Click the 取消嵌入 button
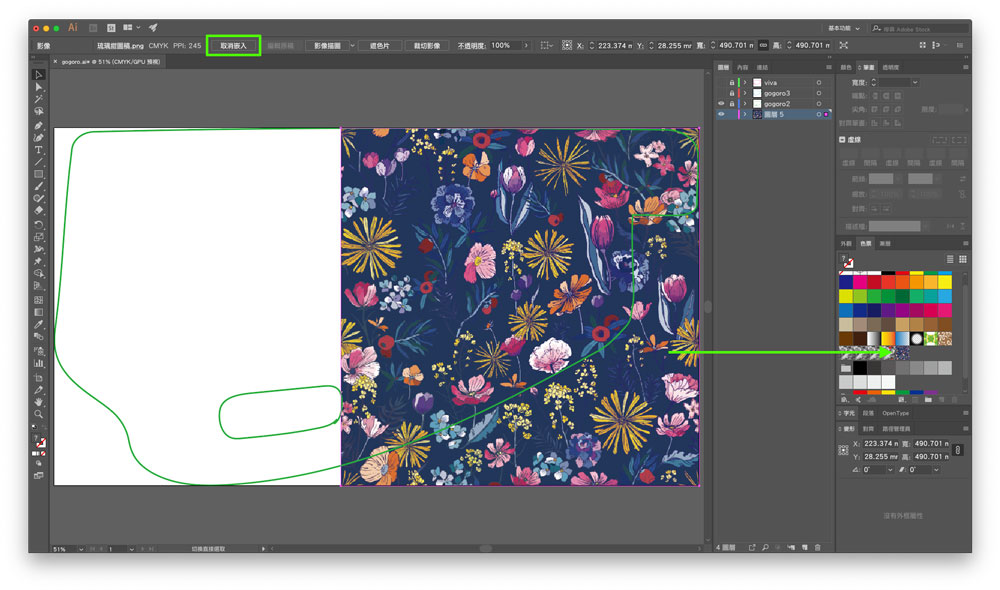The width and height of the screenshot is (1000, 590). point(233,45)
